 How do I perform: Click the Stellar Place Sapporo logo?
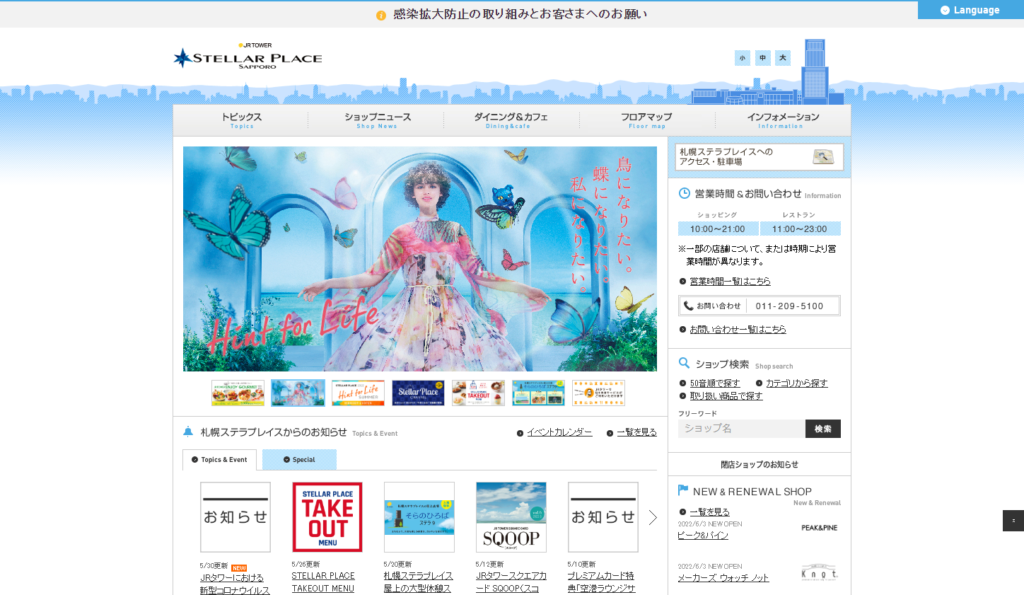coord(247,57)
